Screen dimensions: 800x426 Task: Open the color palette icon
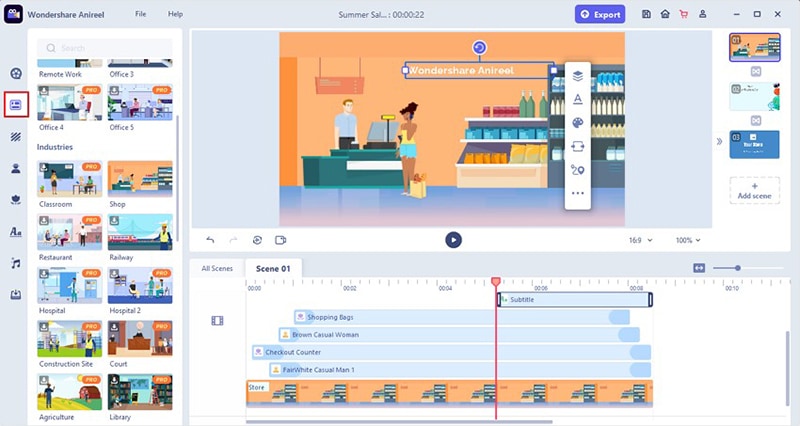578,122
